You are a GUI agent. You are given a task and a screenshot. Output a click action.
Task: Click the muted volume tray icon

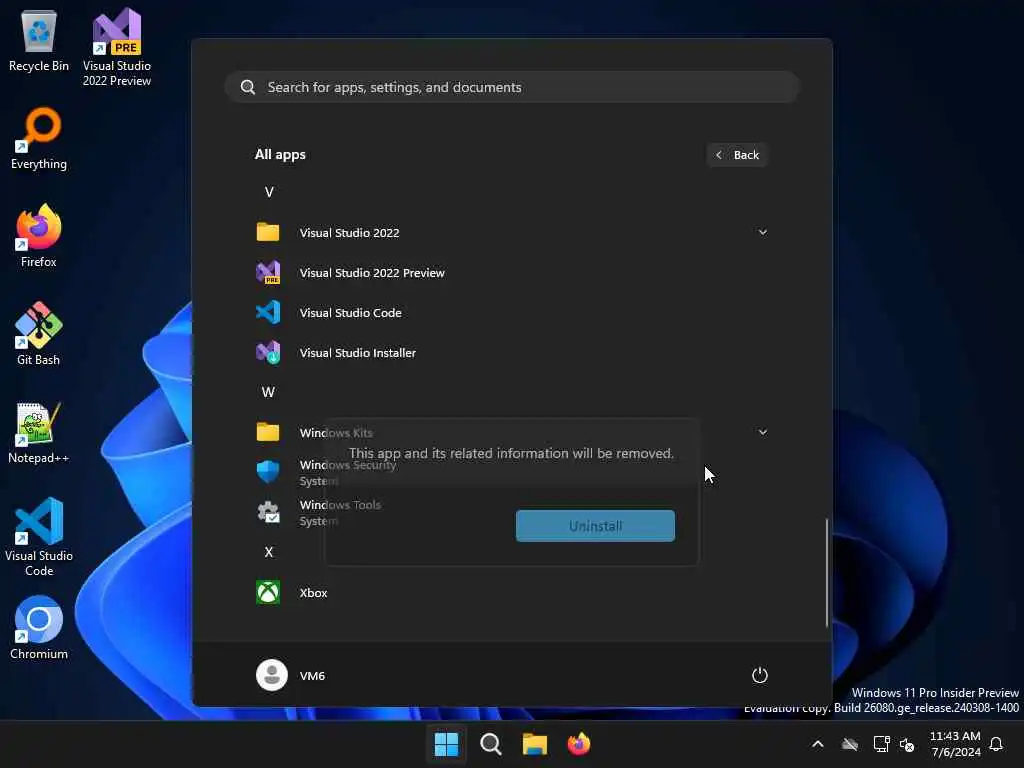(907, 744)
